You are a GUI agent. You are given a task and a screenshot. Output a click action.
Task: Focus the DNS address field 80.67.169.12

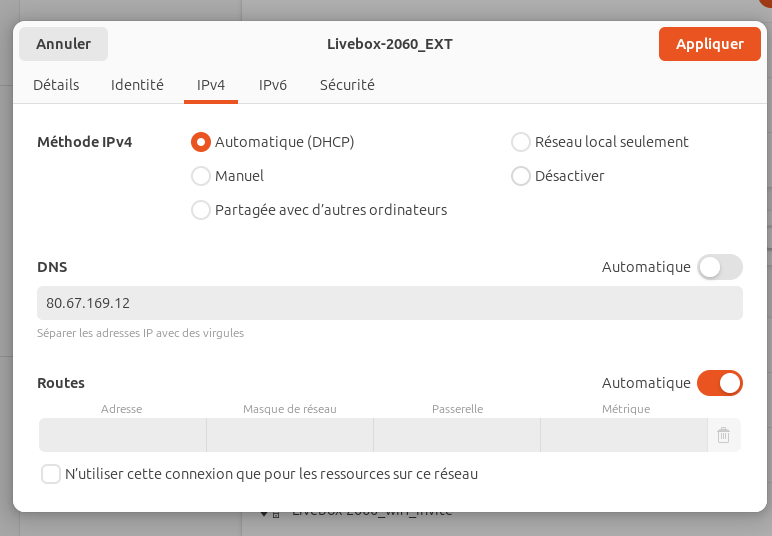click(390, 303)
